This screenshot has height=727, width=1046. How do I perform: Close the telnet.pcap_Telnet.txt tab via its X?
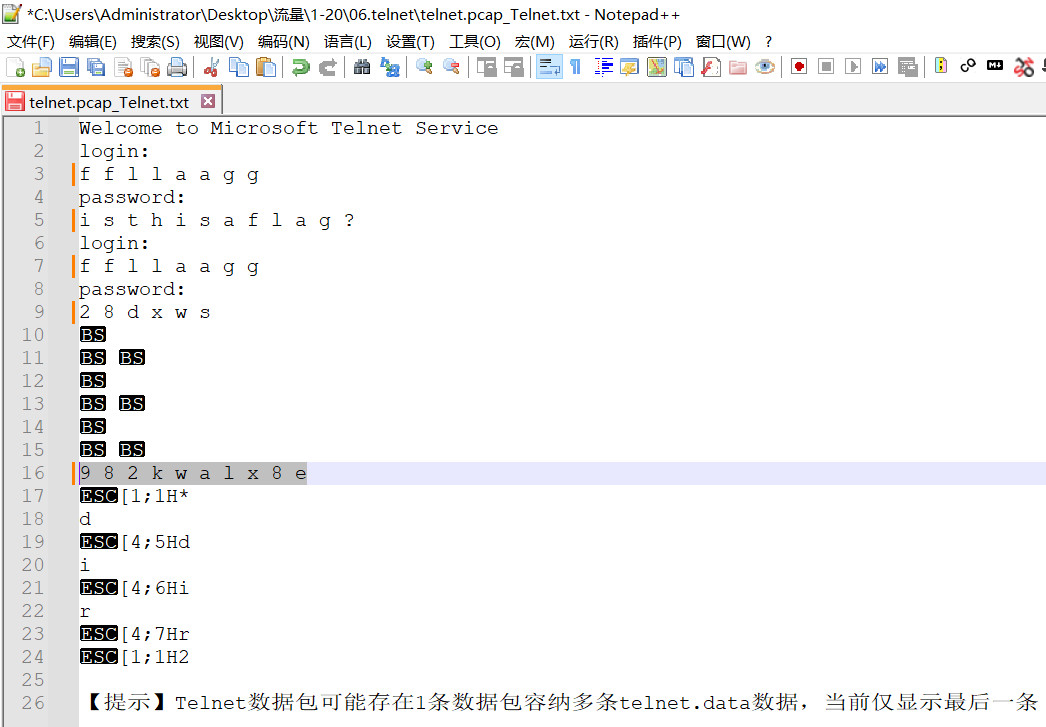click(x=208, y=101)
